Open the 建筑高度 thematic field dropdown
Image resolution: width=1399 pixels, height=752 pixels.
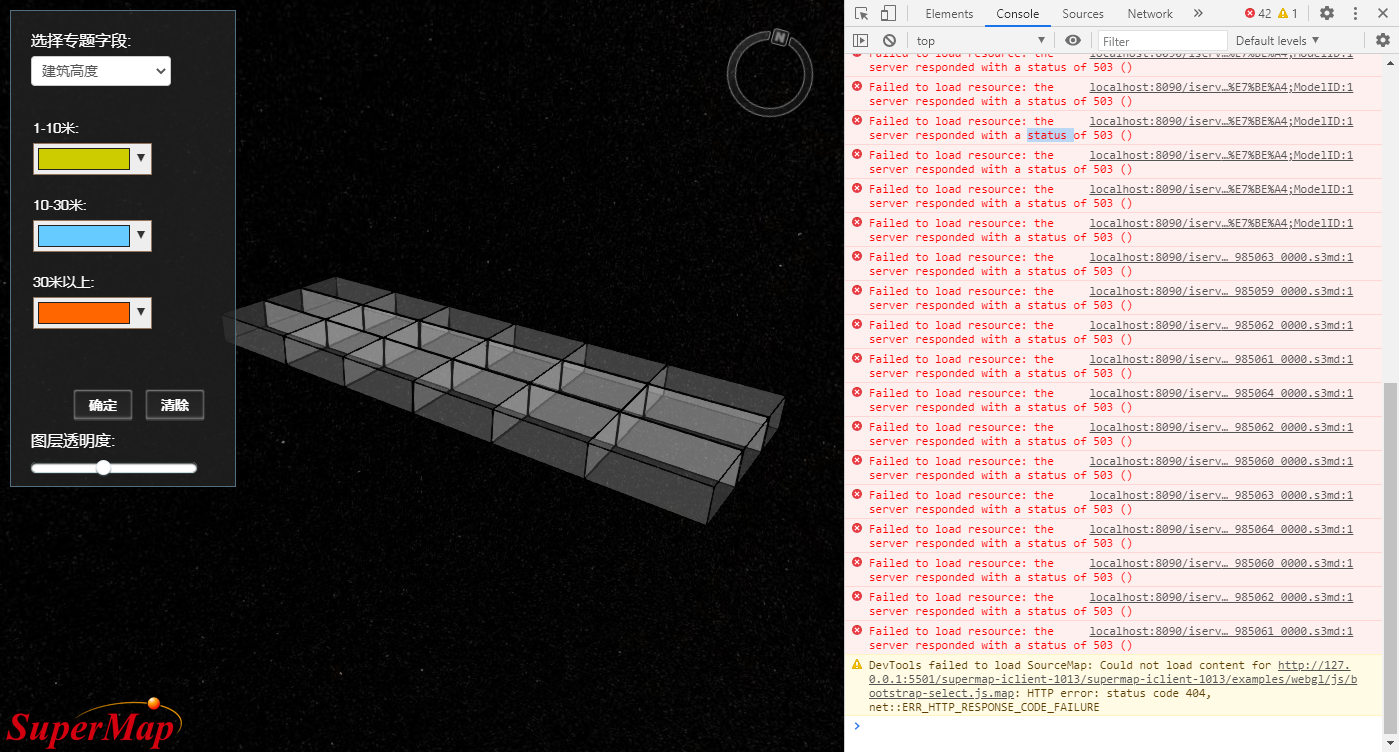(x=101, y=71)
